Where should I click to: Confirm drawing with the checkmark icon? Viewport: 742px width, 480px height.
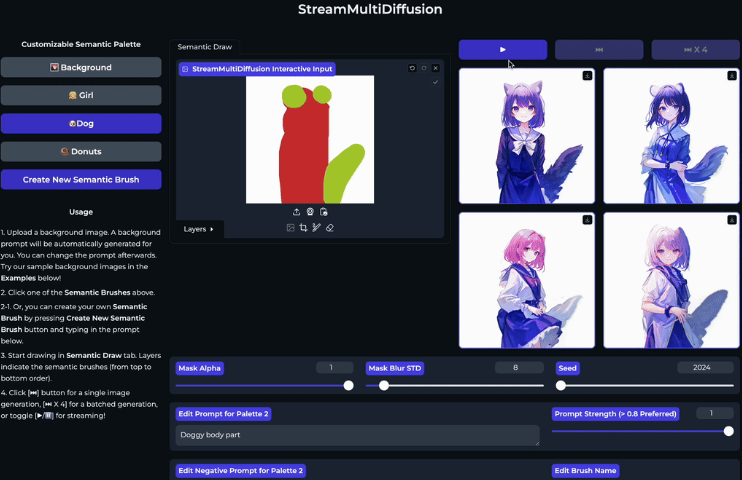pos(435,82)
